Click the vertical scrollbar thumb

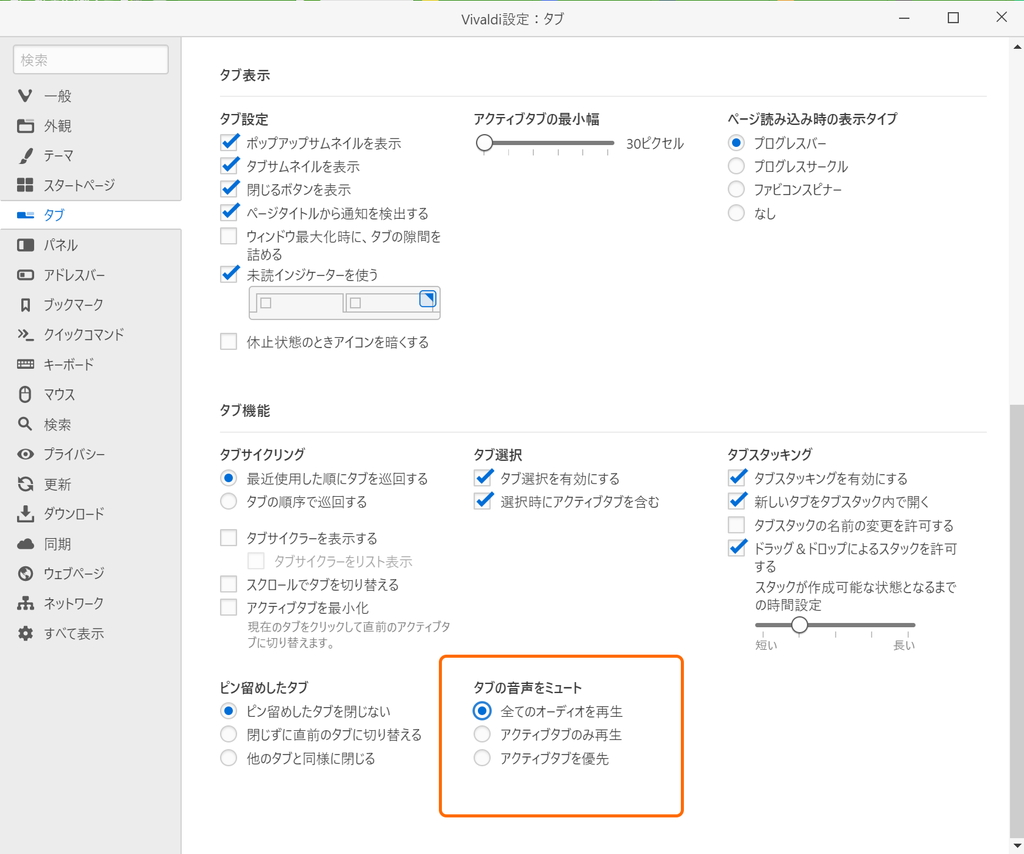1017,620
